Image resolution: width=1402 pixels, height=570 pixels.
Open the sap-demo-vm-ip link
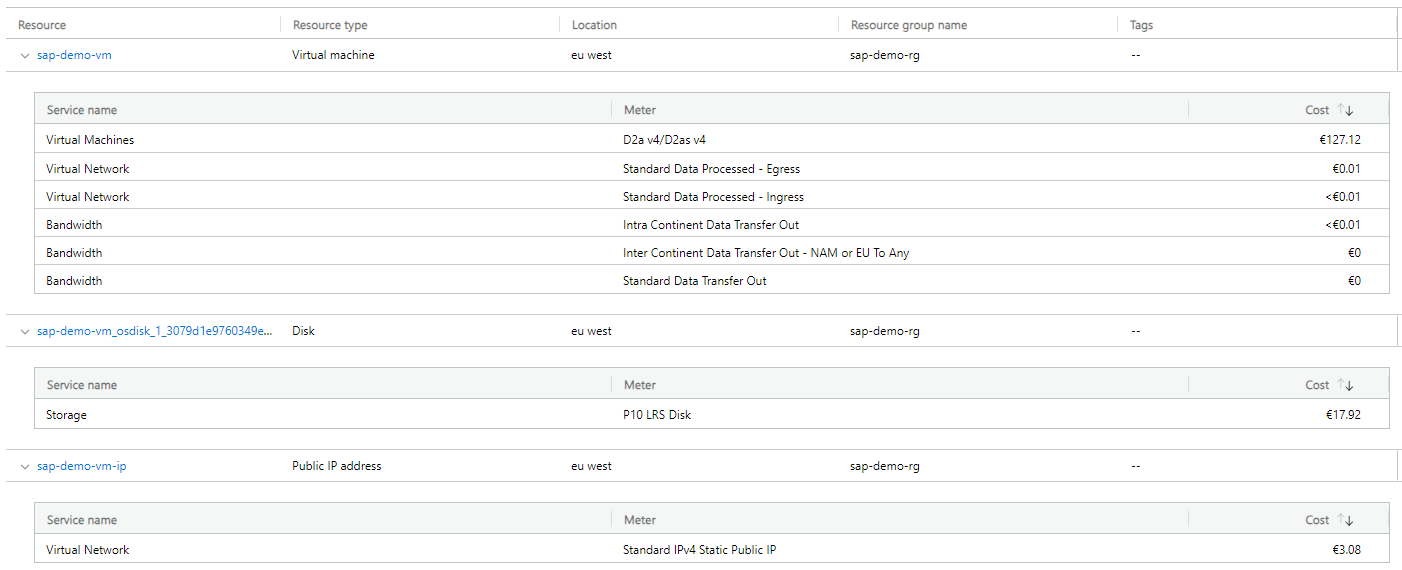pos(81,466)
